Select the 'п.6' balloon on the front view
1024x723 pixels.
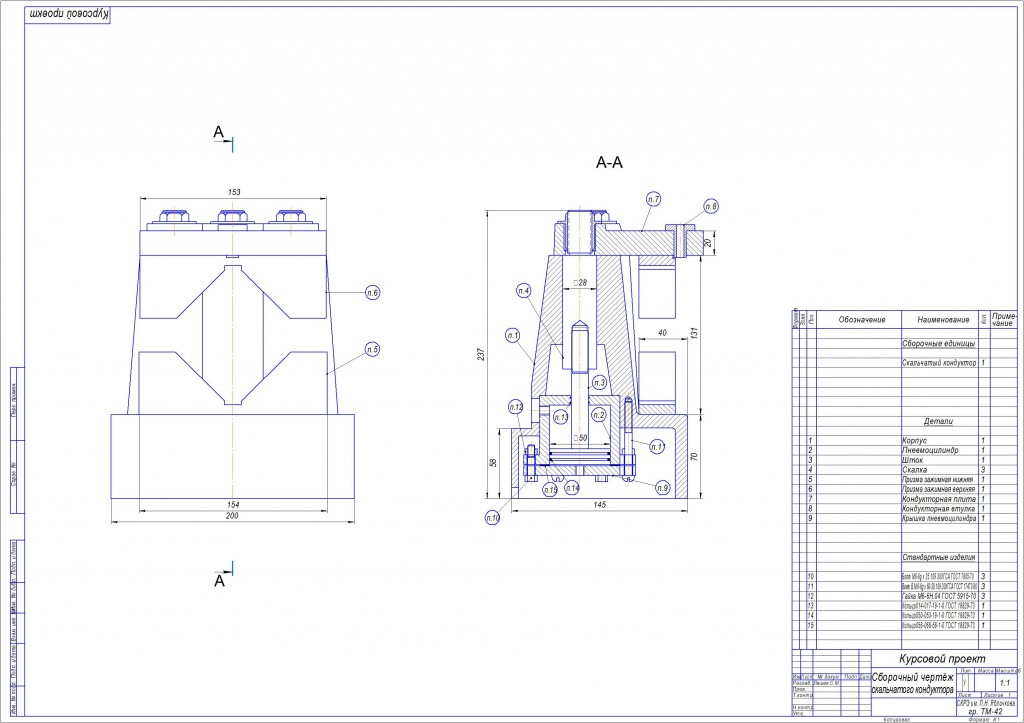click(372, 293)
